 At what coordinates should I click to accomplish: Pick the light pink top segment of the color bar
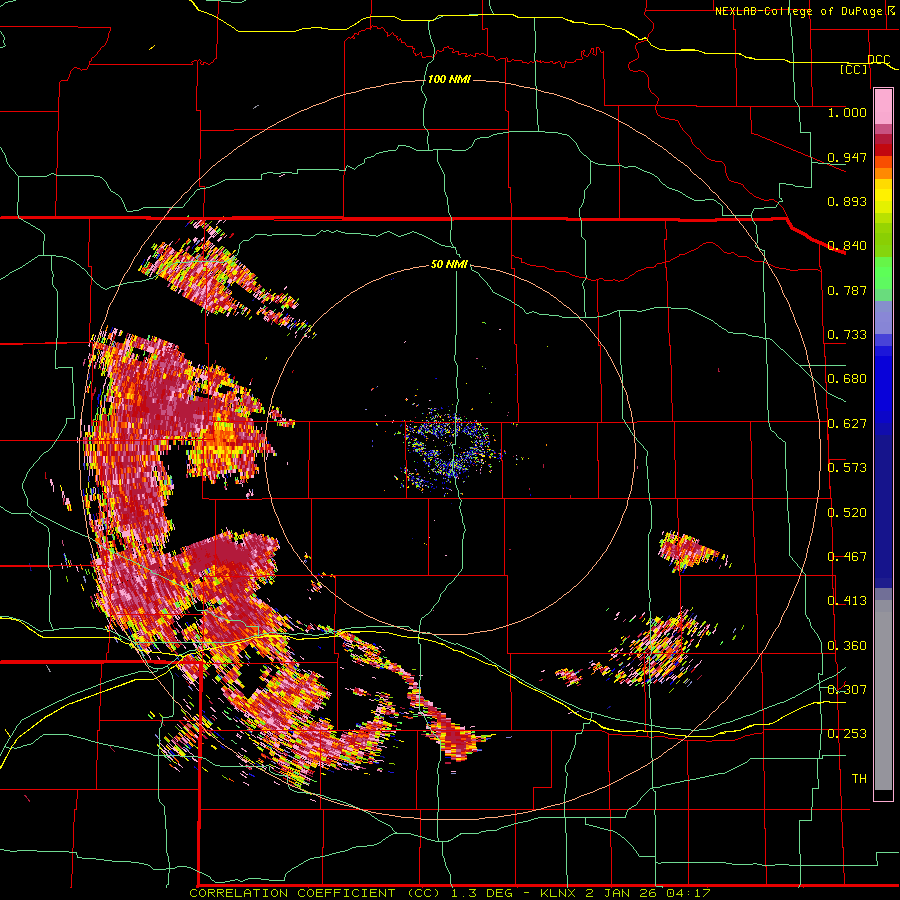pos(883,107)
